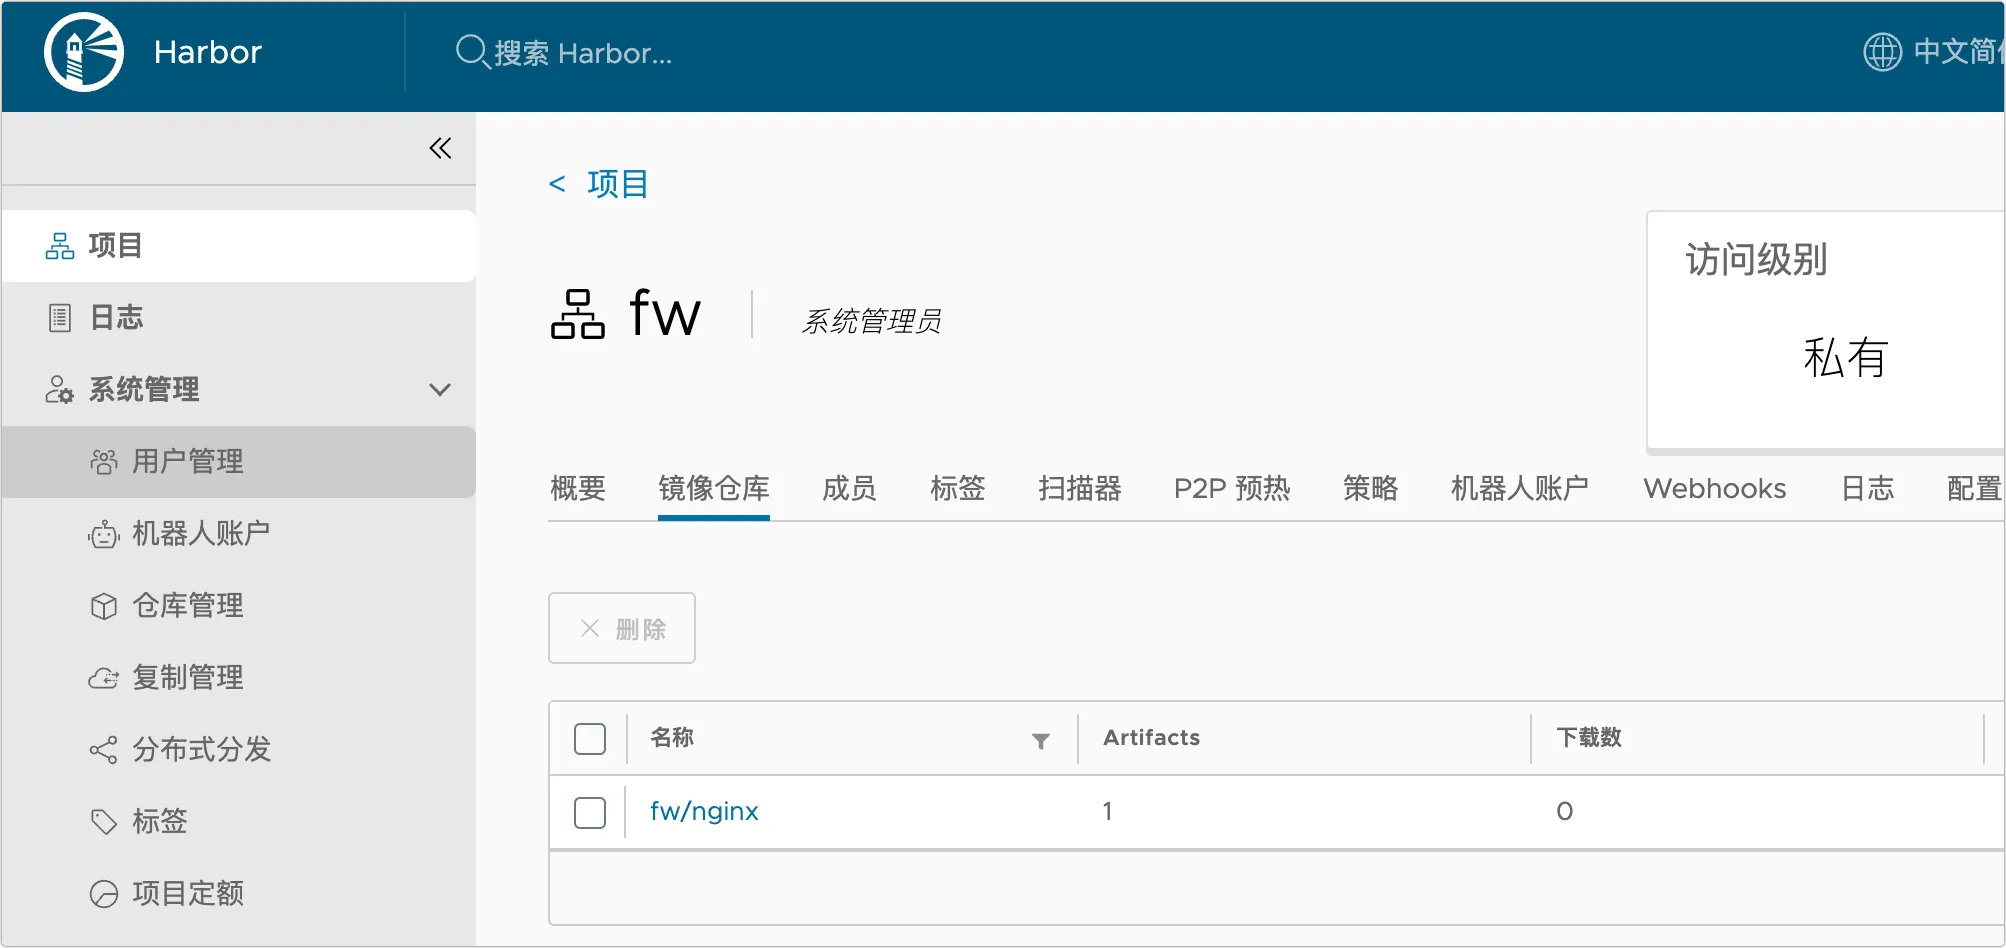Screen dimensions: 2006x948
Task: Click the fw project name heading
Action: 665,313
